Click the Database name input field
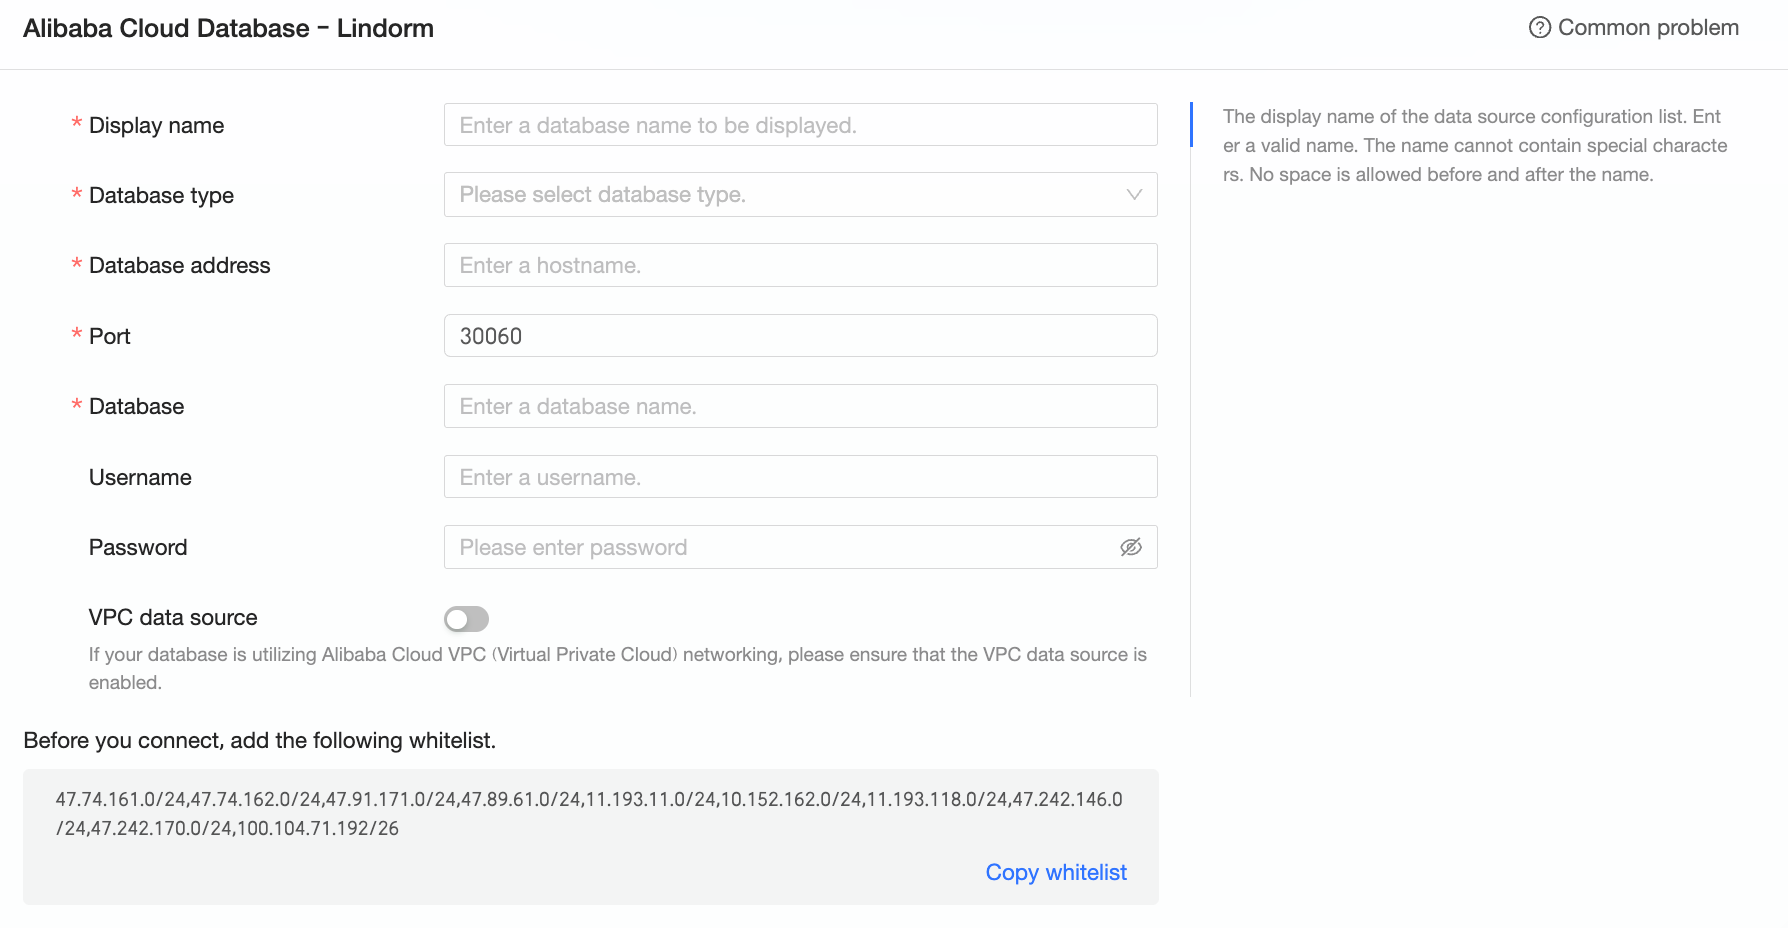1788x928 pixels. 800,406
